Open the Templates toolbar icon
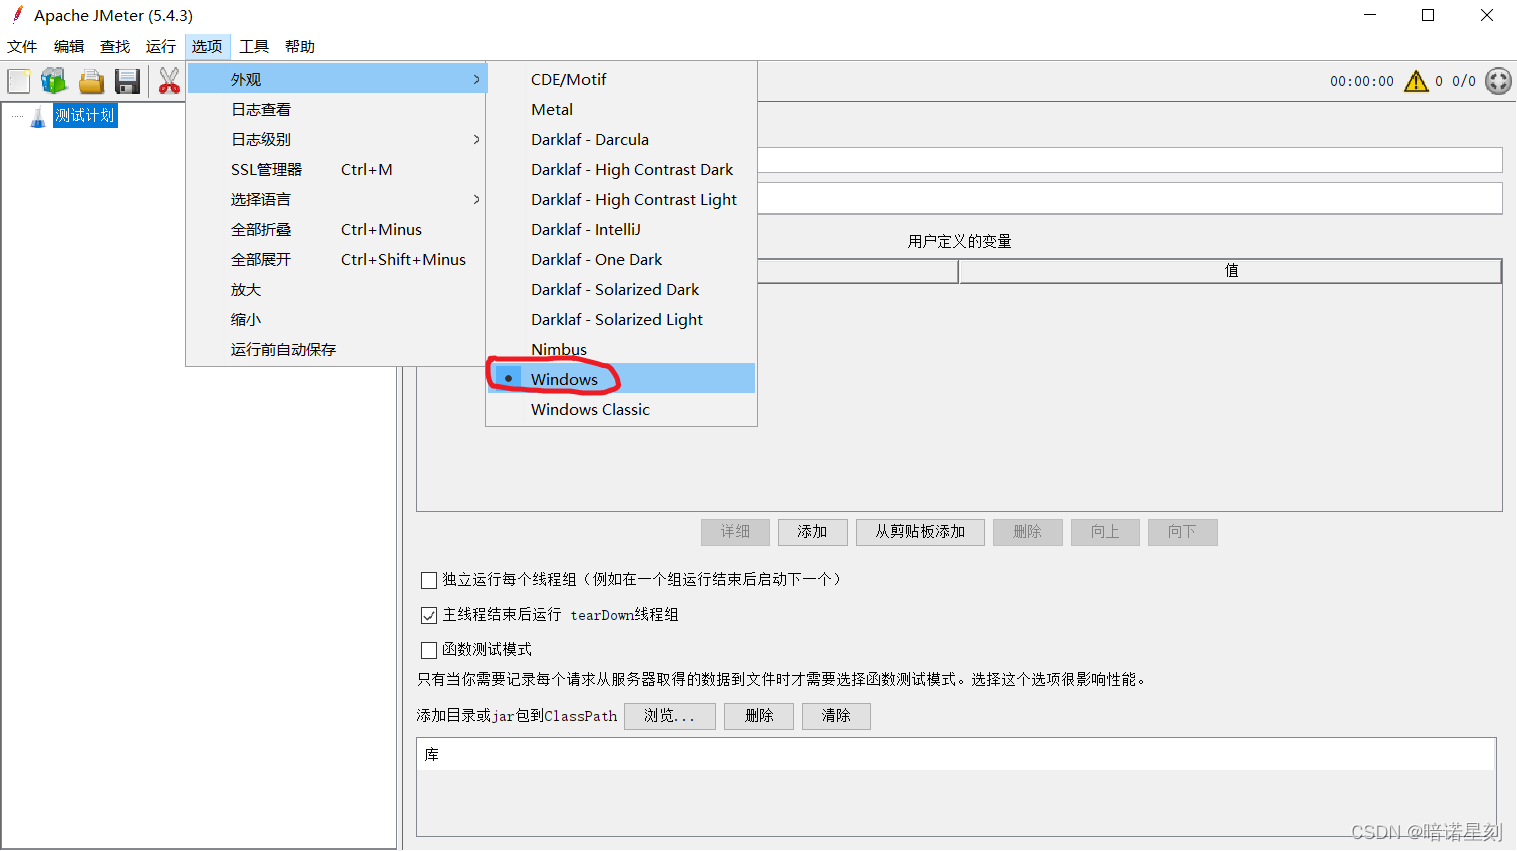The width and height of the screenshot is (1517, 851). coord(54,81)
